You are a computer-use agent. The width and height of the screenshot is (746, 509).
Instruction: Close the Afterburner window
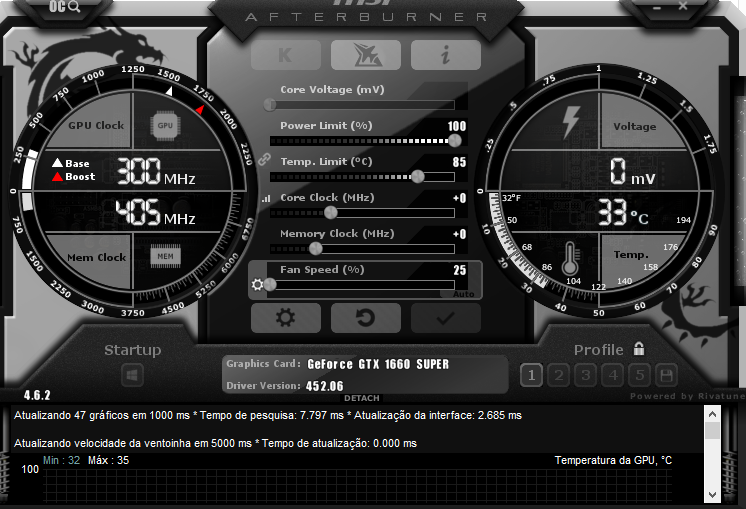683,6
